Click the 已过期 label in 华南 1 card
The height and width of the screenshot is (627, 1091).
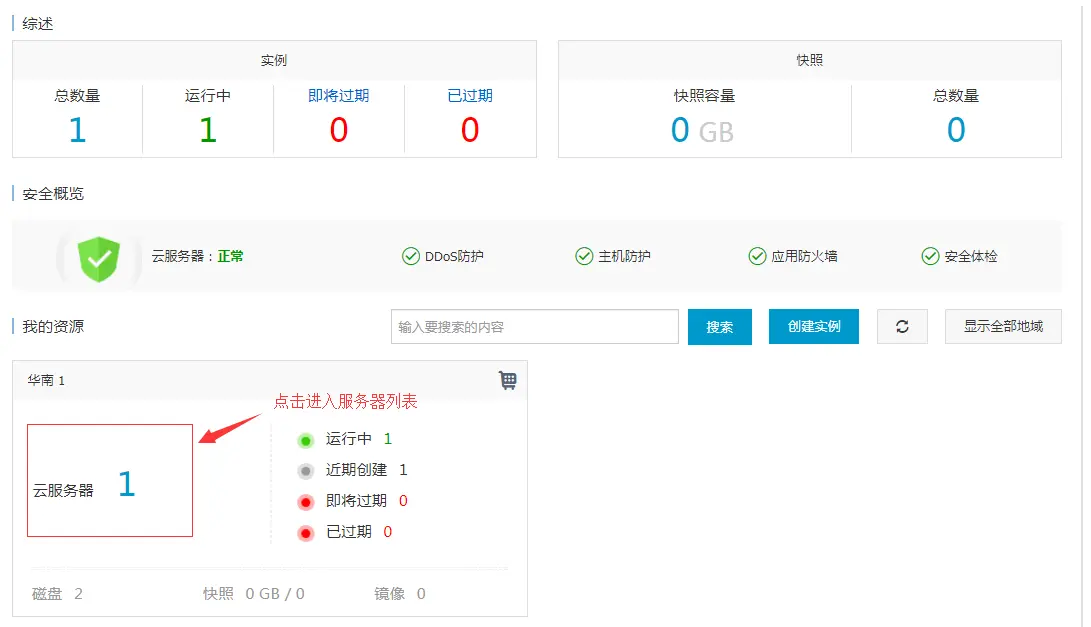[x=349, y=532]
